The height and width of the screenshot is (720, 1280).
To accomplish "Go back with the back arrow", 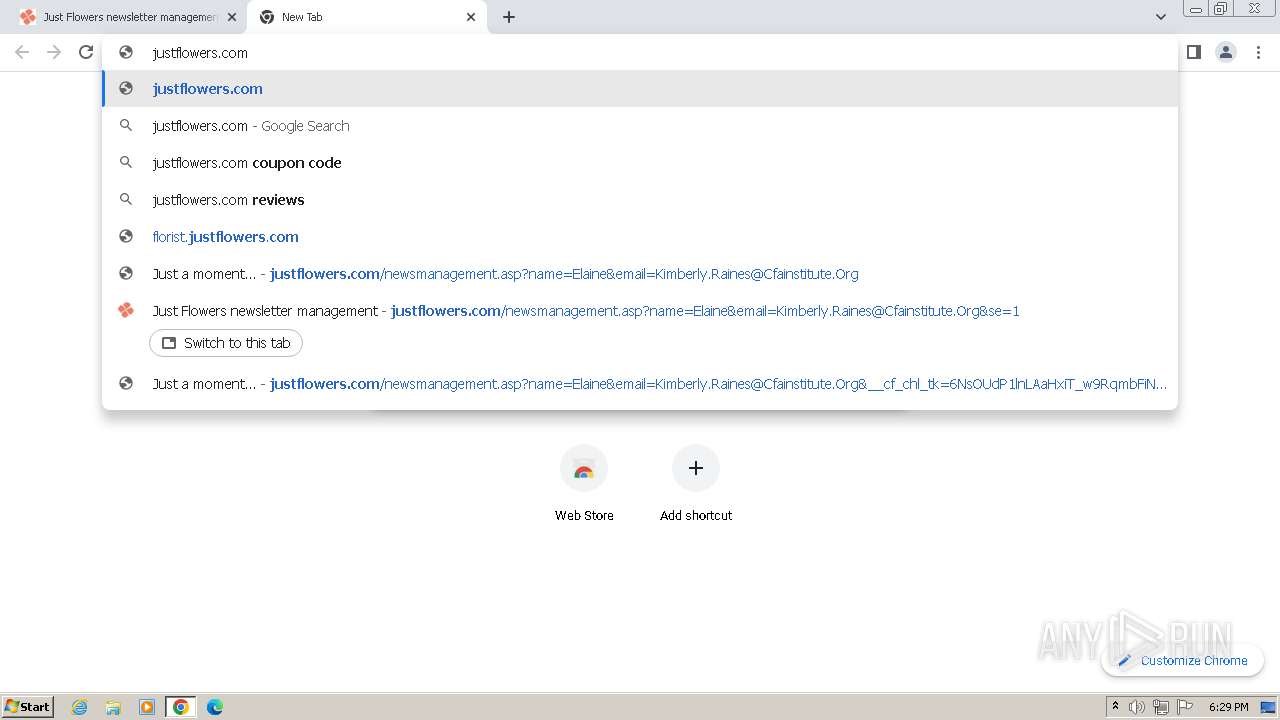I will point(22,52).
